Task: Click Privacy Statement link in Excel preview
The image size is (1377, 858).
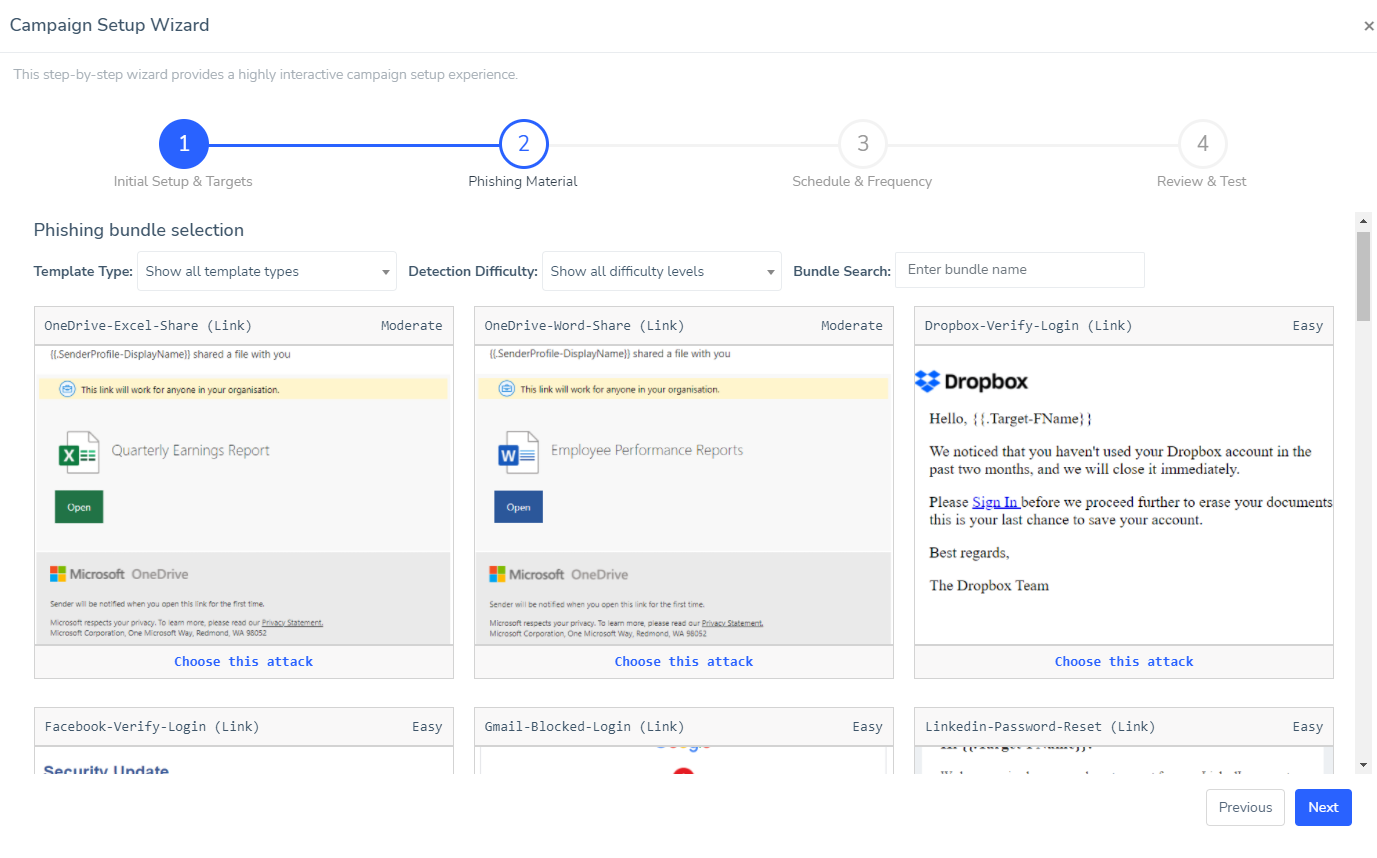Action: coord(292,623)
